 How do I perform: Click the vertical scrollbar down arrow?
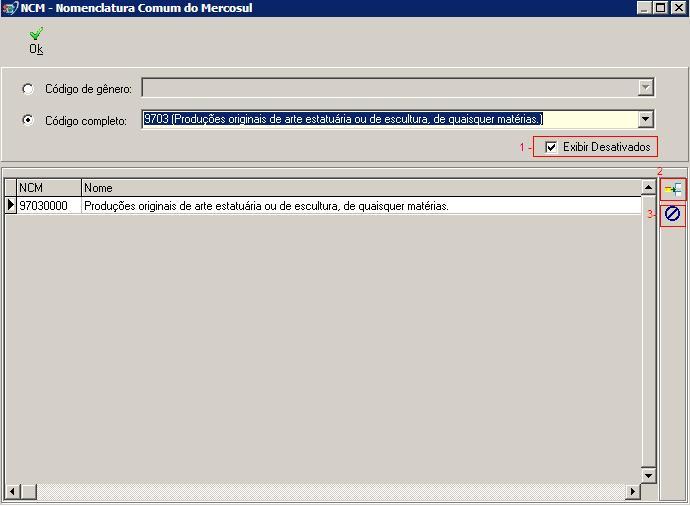click(x=648, y=475)
